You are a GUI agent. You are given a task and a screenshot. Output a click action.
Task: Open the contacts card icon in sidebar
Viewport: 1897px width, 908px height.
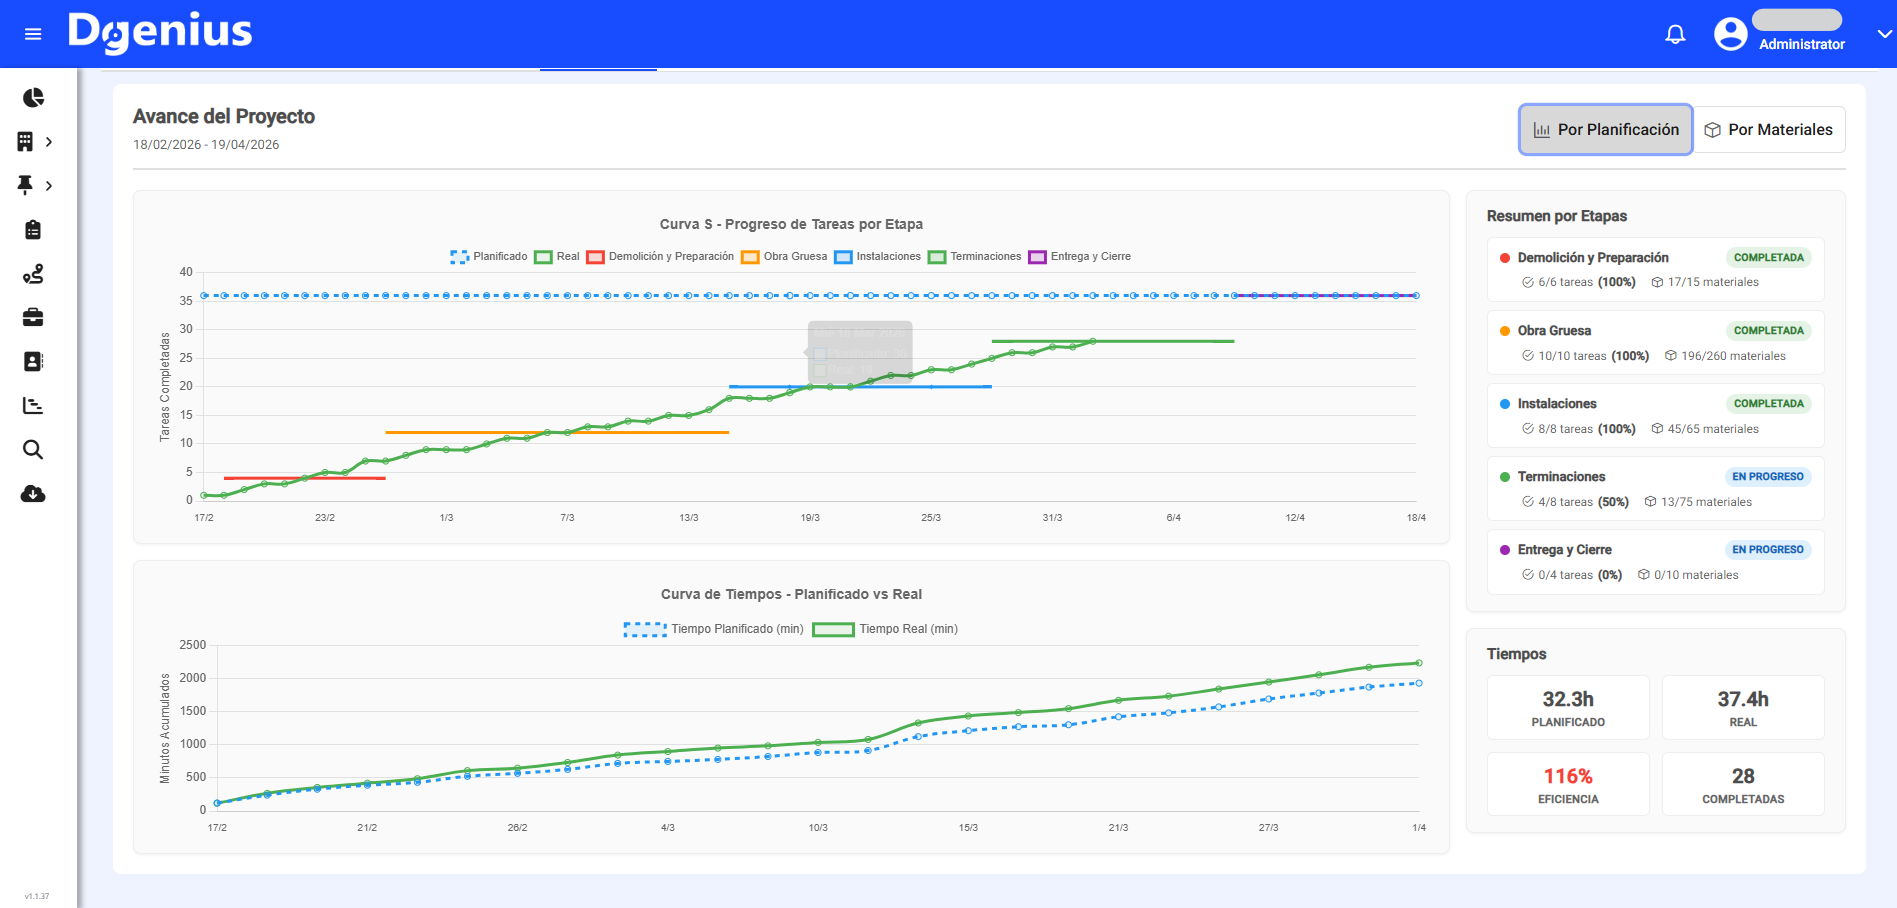(x=33, y=361)
